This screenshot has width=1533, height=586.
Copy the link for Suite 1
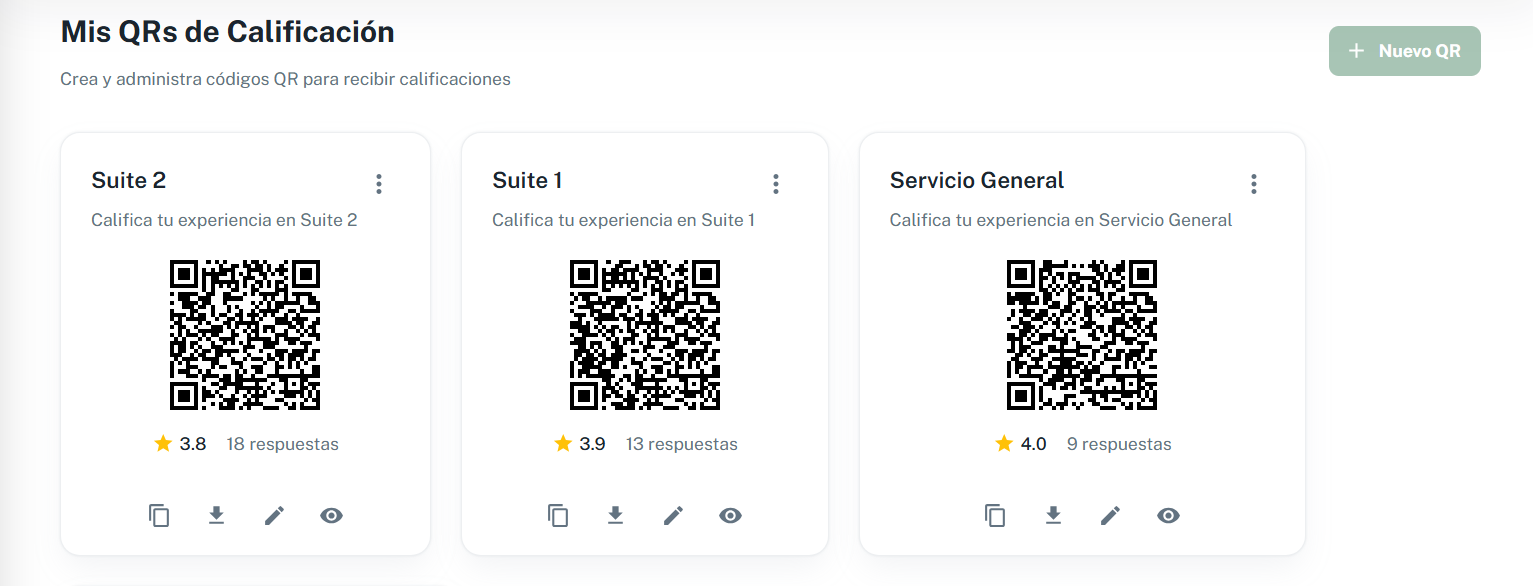pyautogui.click(x=558, y=516)
